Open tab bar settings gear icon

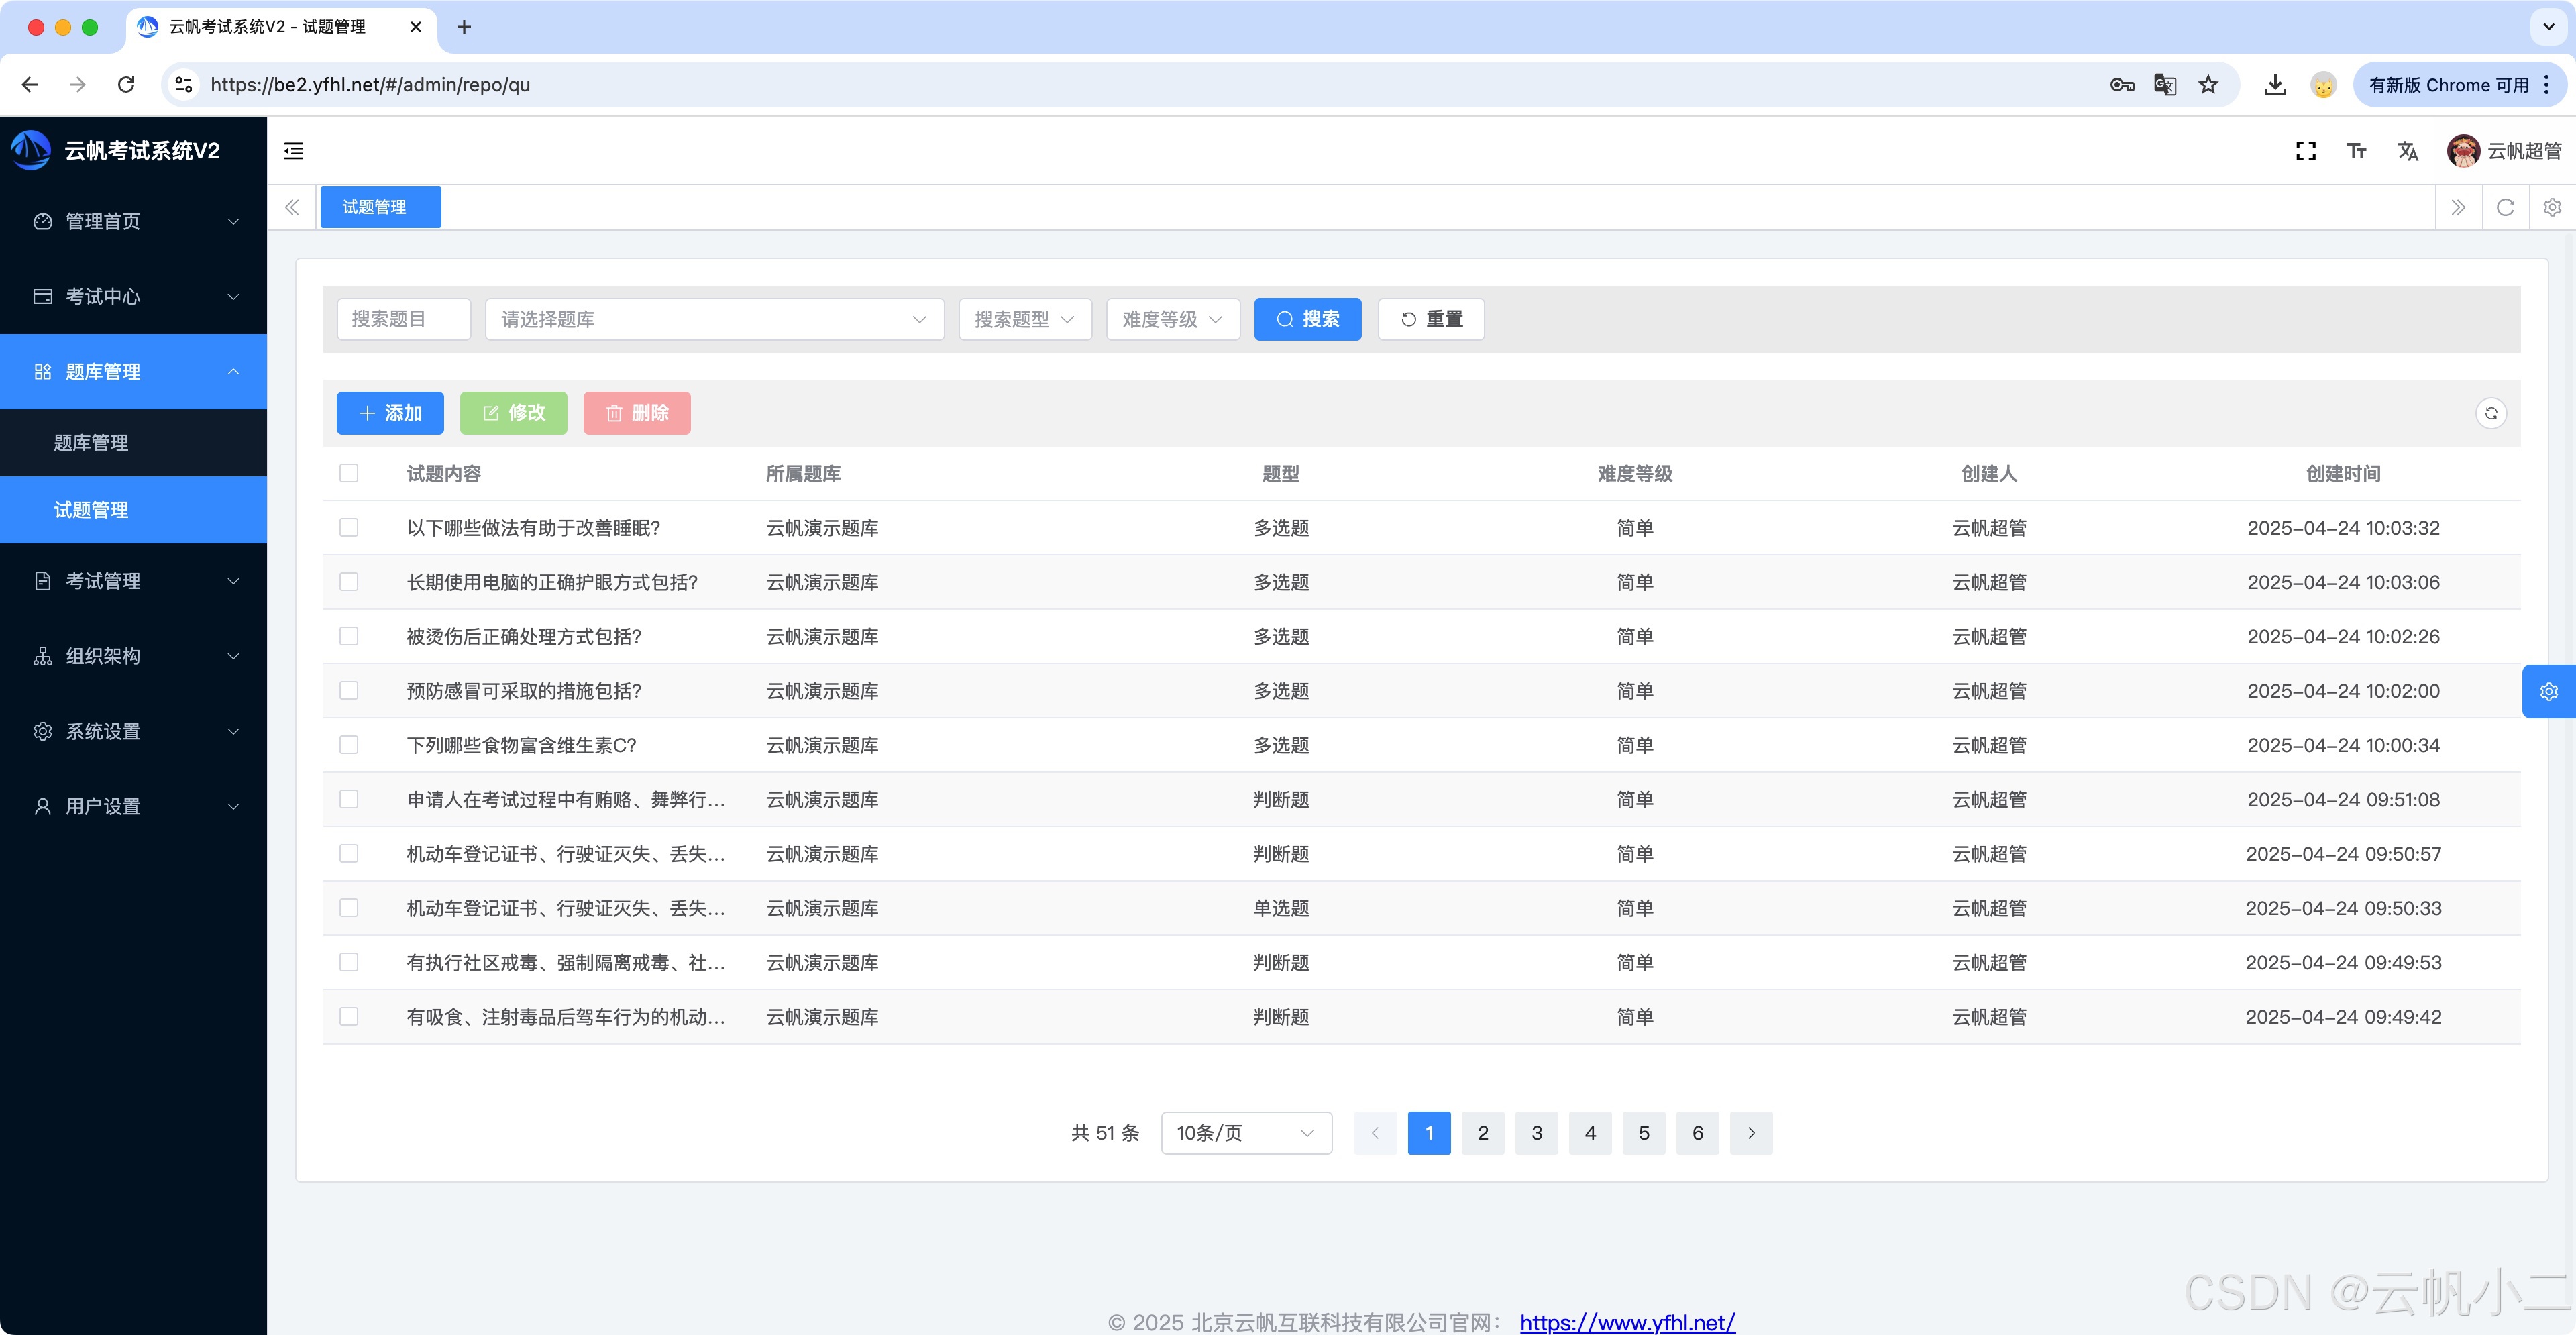point(2552,207)
